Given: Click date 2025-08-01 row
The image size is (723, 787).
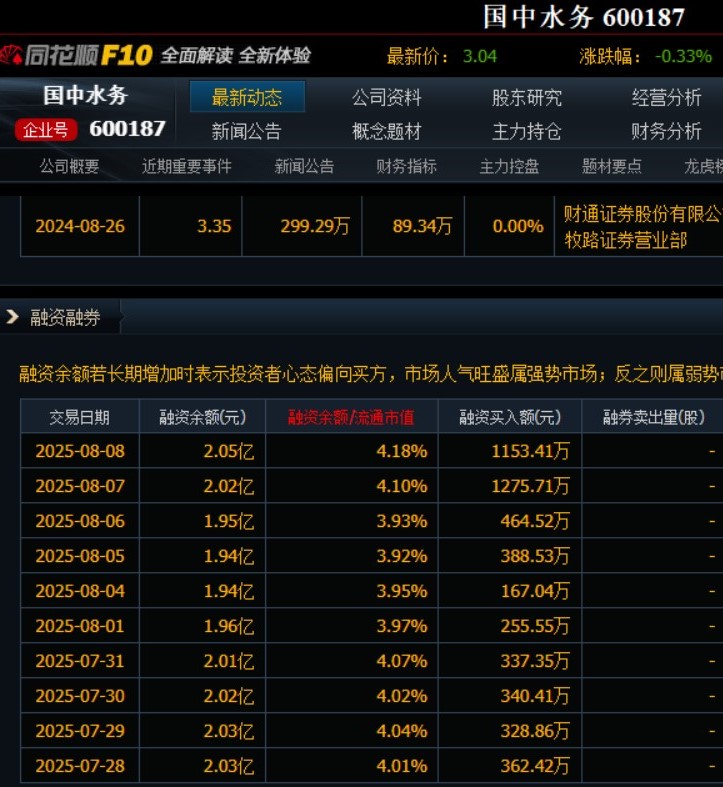Looking at the screenshot, I should click(x=80, y=626).
